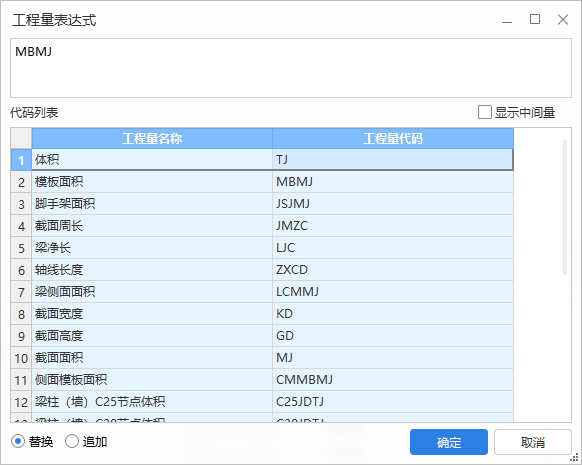Image resolution: width=582 pixels, height=465 pixels.
Task: Cancel the dialog with 取消
Action: point(533,442)
